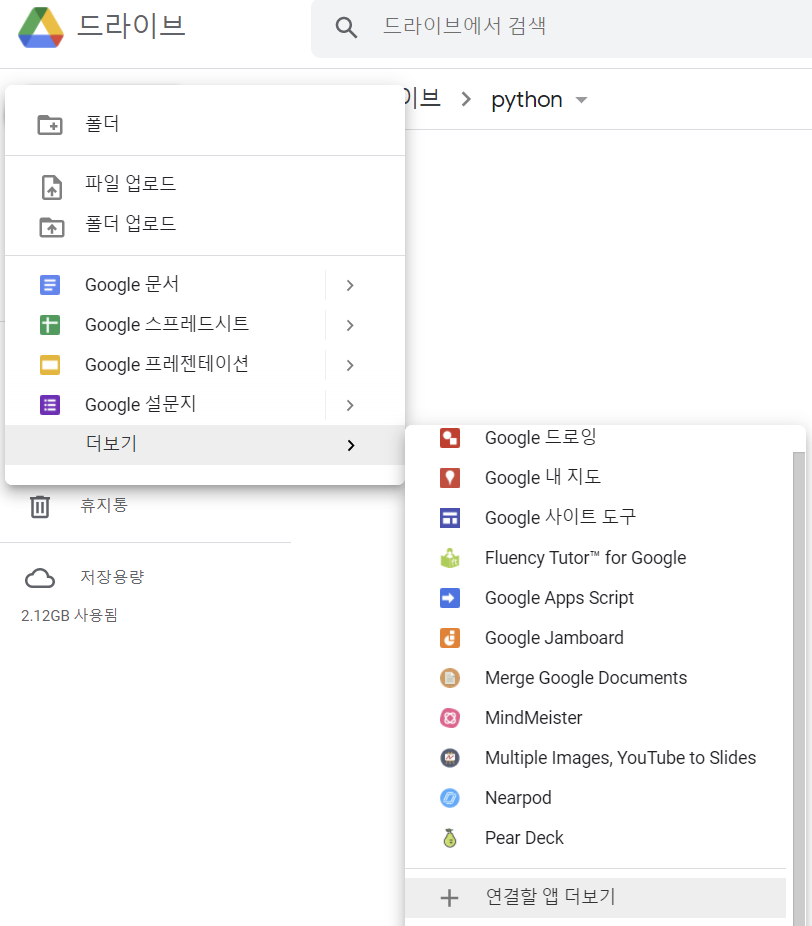Image resolution: width=812 pixels, height=926 pixels.
Task: Open the 더보기 submenu item
Action: click(205, 445)
